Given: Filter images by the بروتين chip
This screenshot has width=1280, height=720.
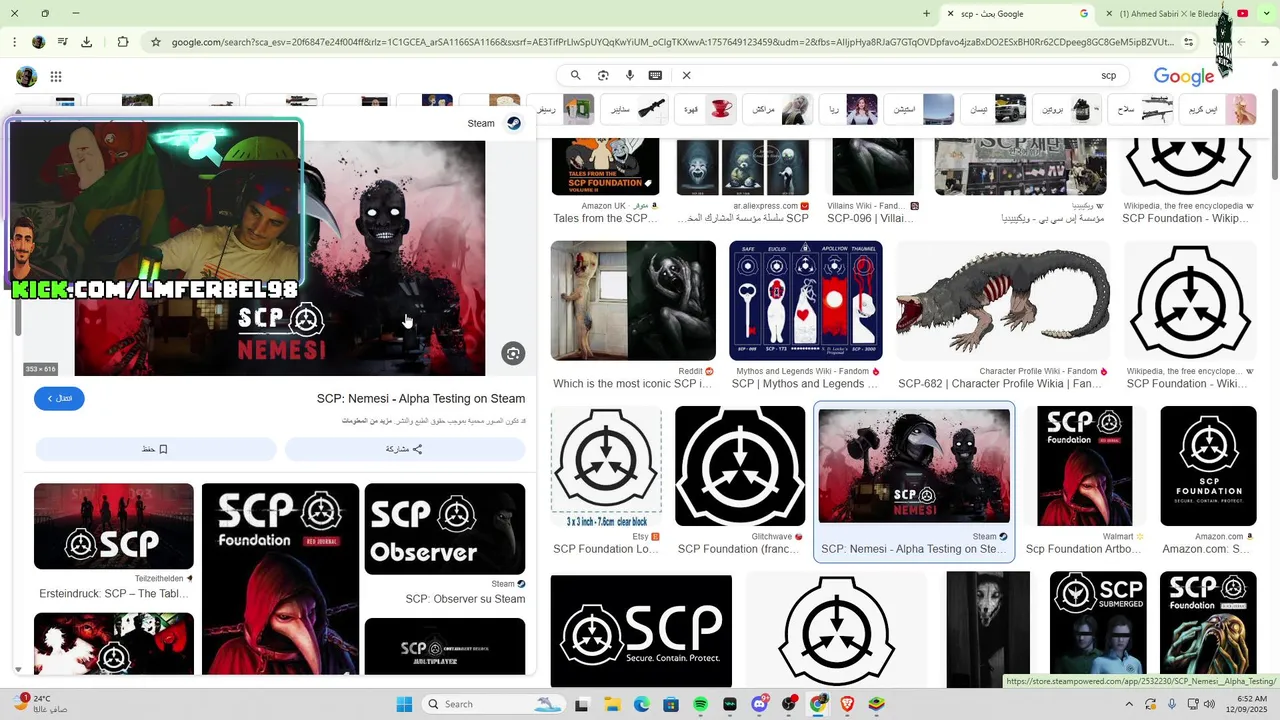Looking at the screenshot, I should pos(1066,109).
